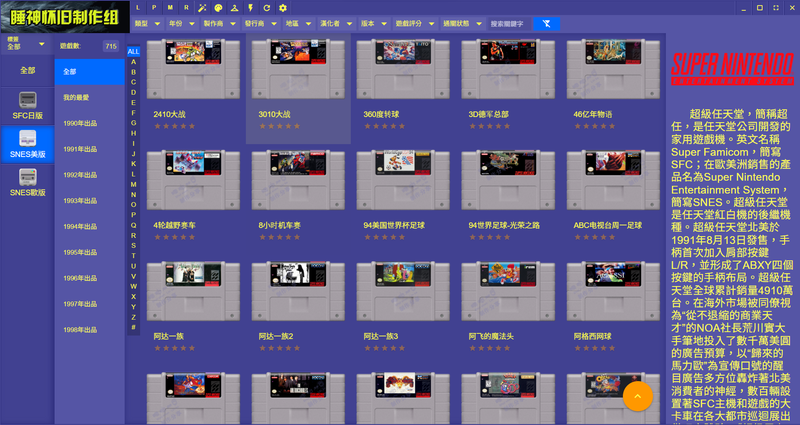Select 全部 in the platform sidebar

point(28,70)
